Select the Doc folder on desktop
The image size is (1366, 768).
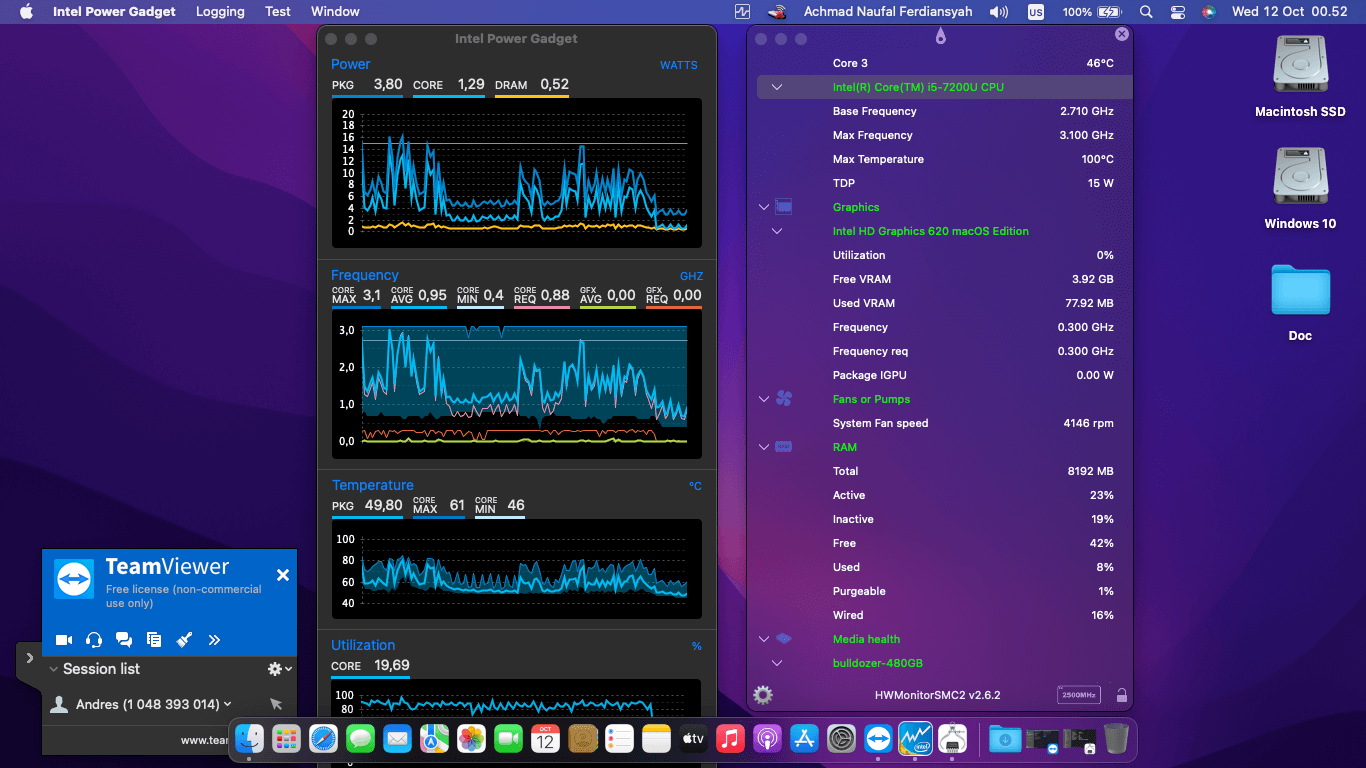[x=1300, y=303]
